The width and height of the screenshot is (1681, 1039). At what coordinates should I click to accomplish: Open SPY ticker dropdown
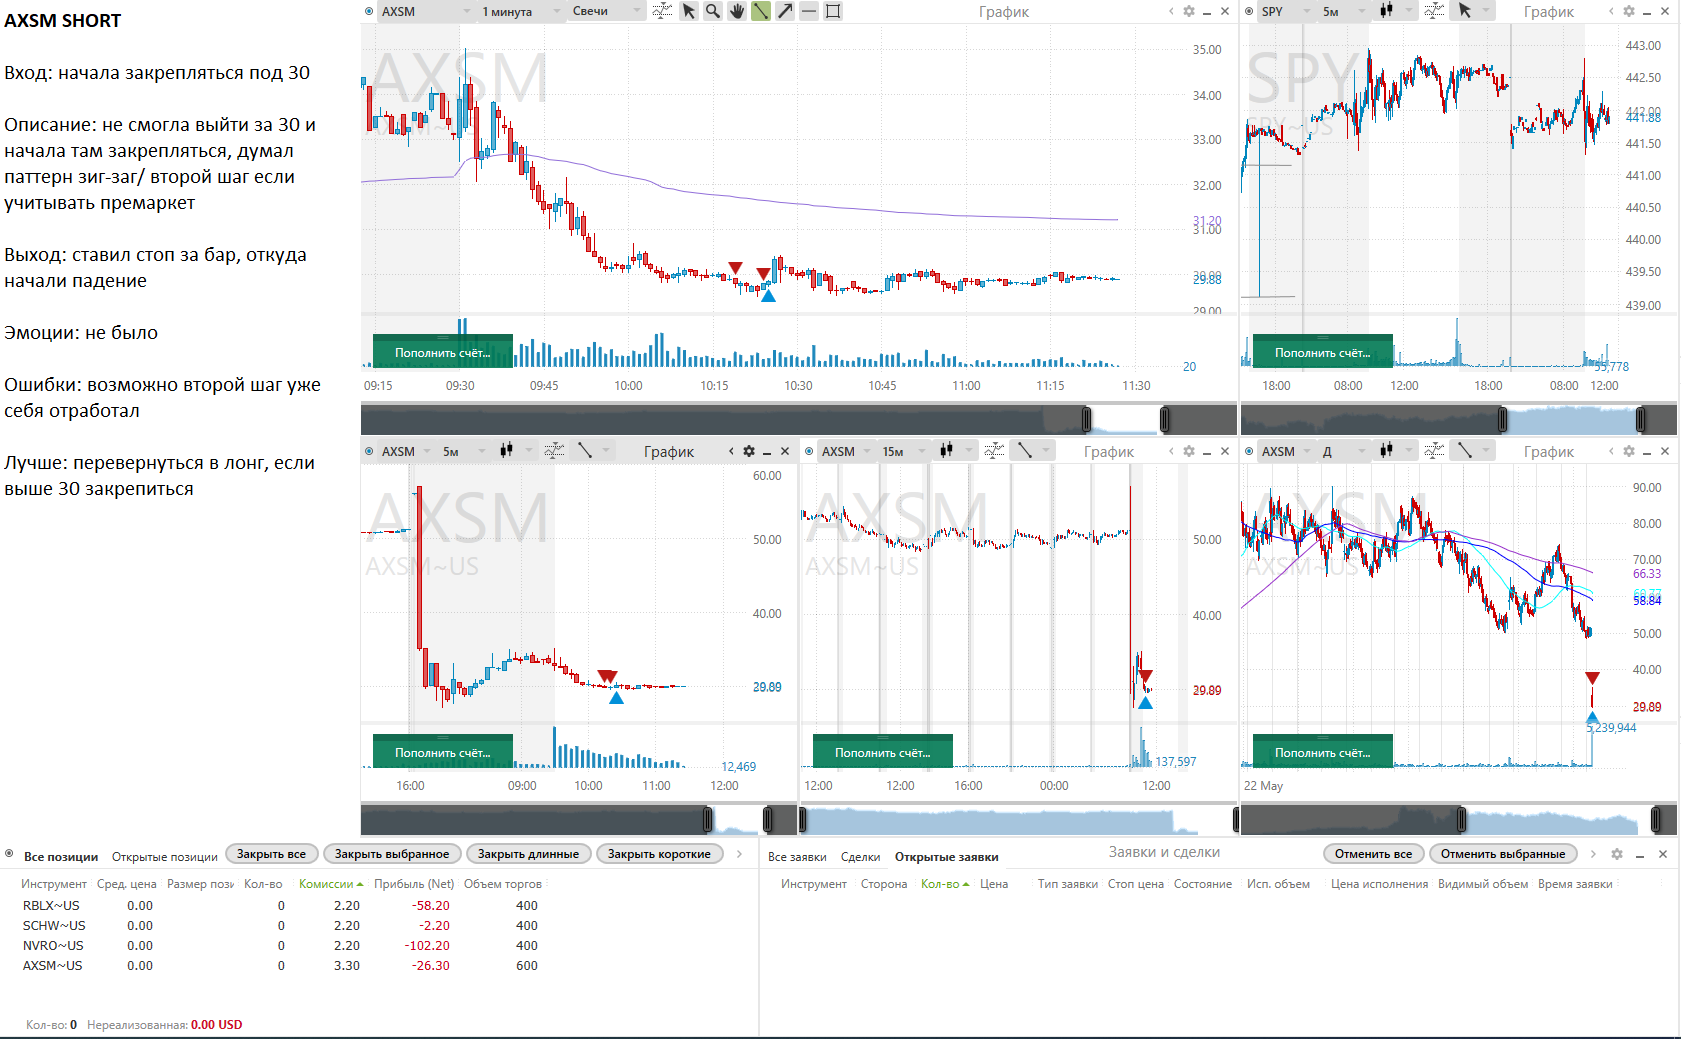(x=1285, y=11)
